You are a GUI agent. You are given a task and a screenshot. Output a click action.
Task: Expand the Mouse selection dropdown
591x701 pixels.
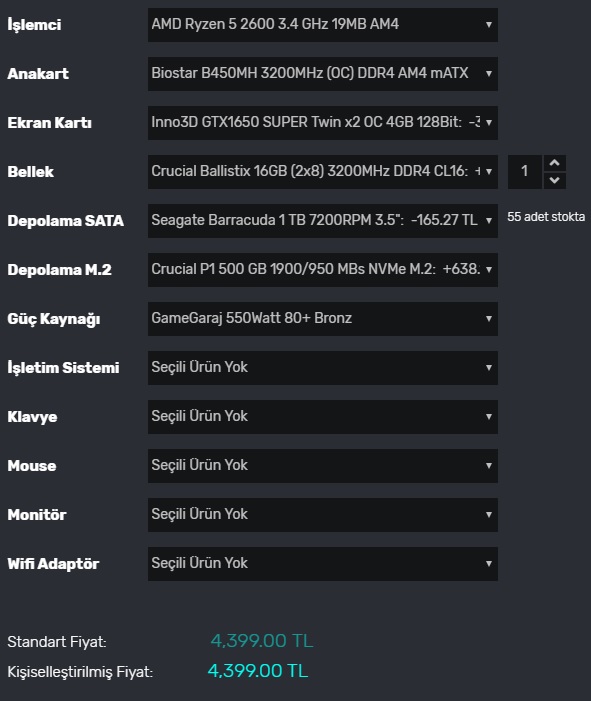tap(323, 465)
